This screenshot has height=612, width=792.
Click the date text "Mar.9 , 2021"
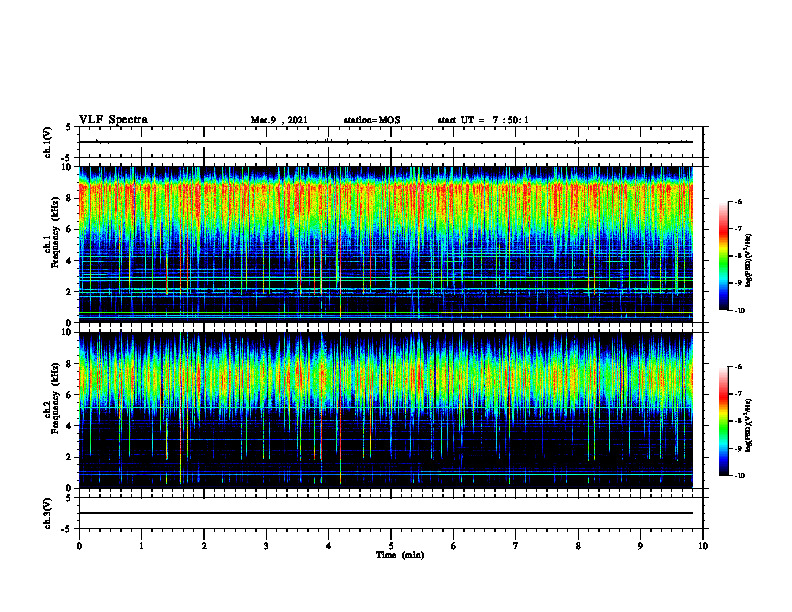click(x=279, y=120)
